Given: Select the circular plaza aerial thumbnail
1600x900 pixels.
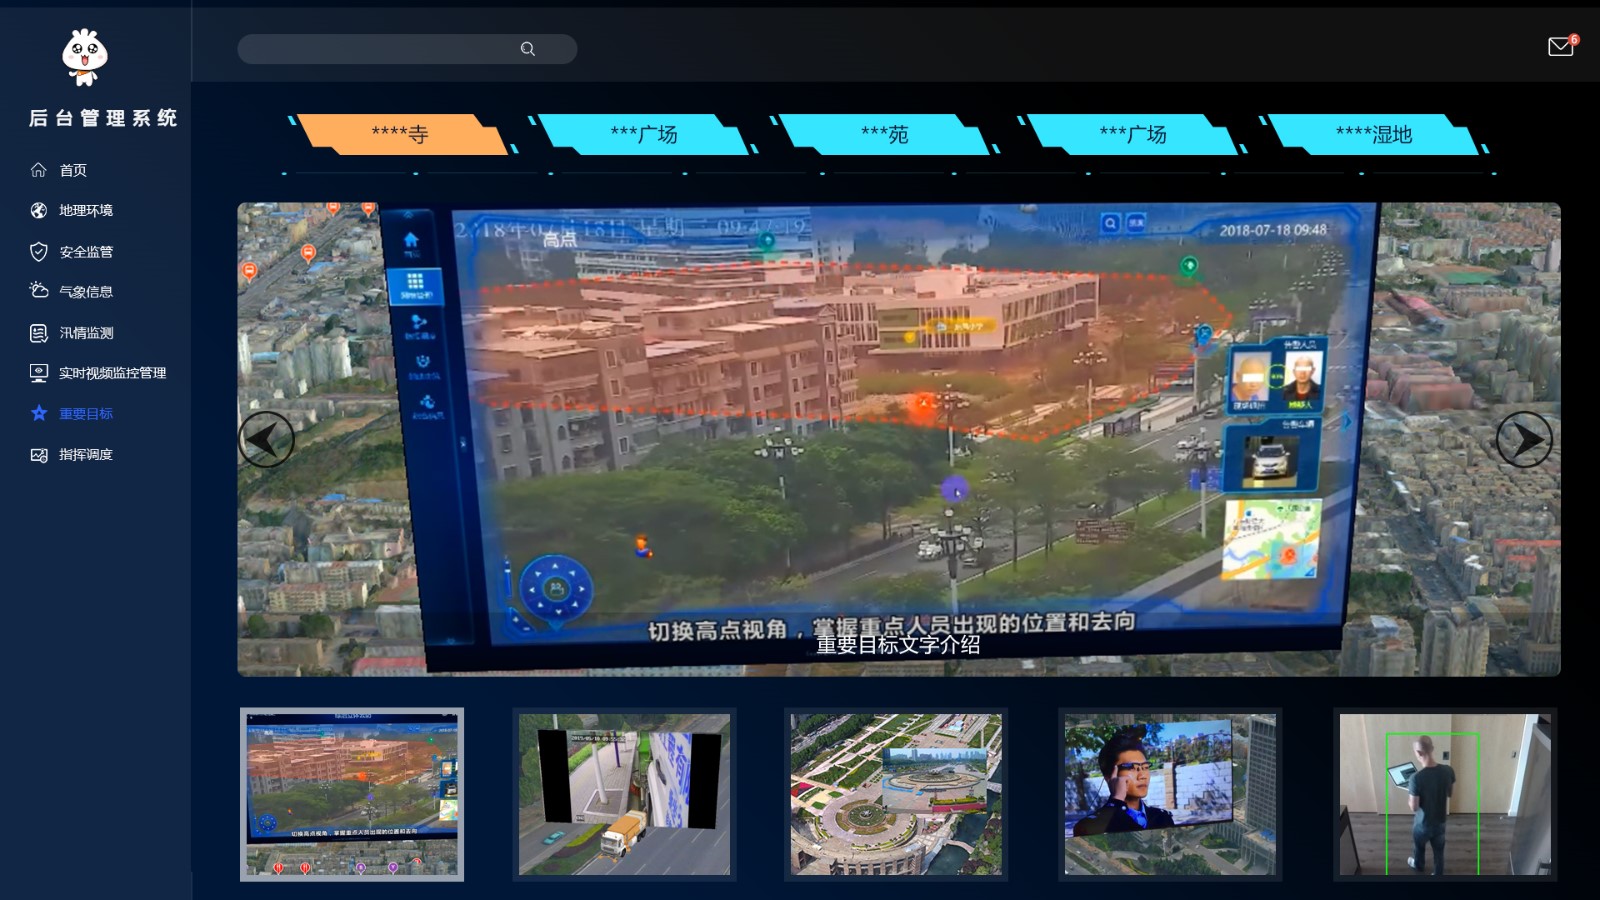Looking at the screenshot, I should tap(896, 795).
